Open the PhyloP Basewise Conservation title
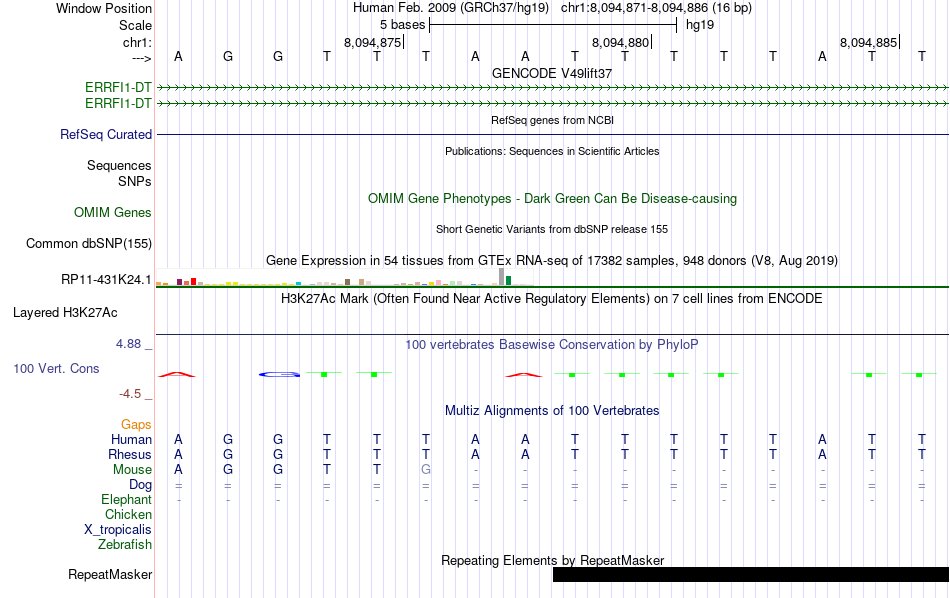 click(552, 345)
